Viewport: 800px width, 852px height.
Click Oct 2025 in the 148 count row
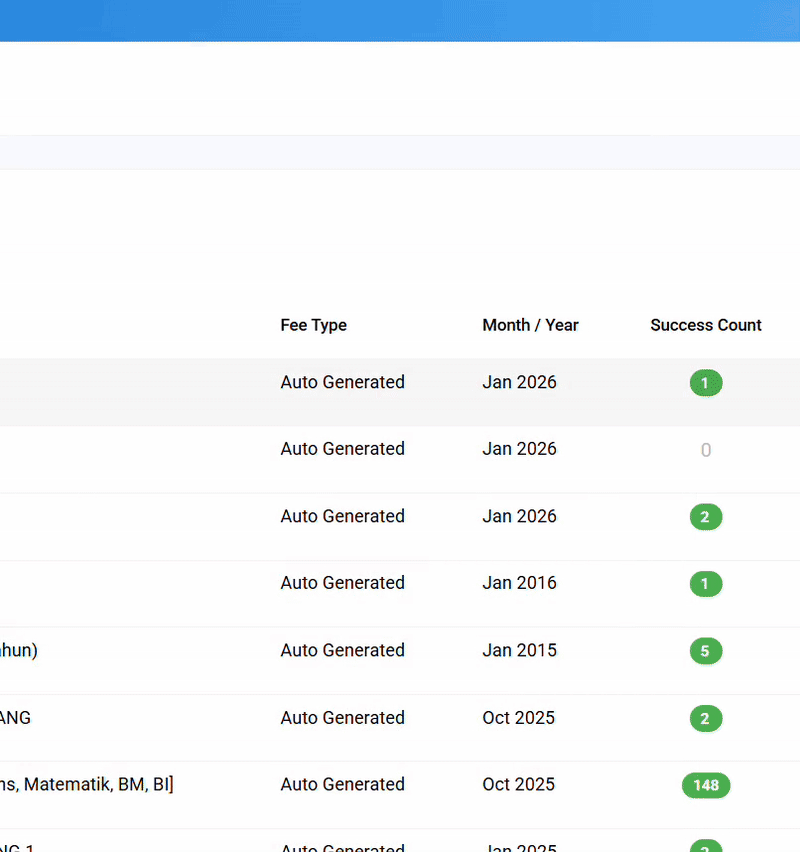coord(518,784)
